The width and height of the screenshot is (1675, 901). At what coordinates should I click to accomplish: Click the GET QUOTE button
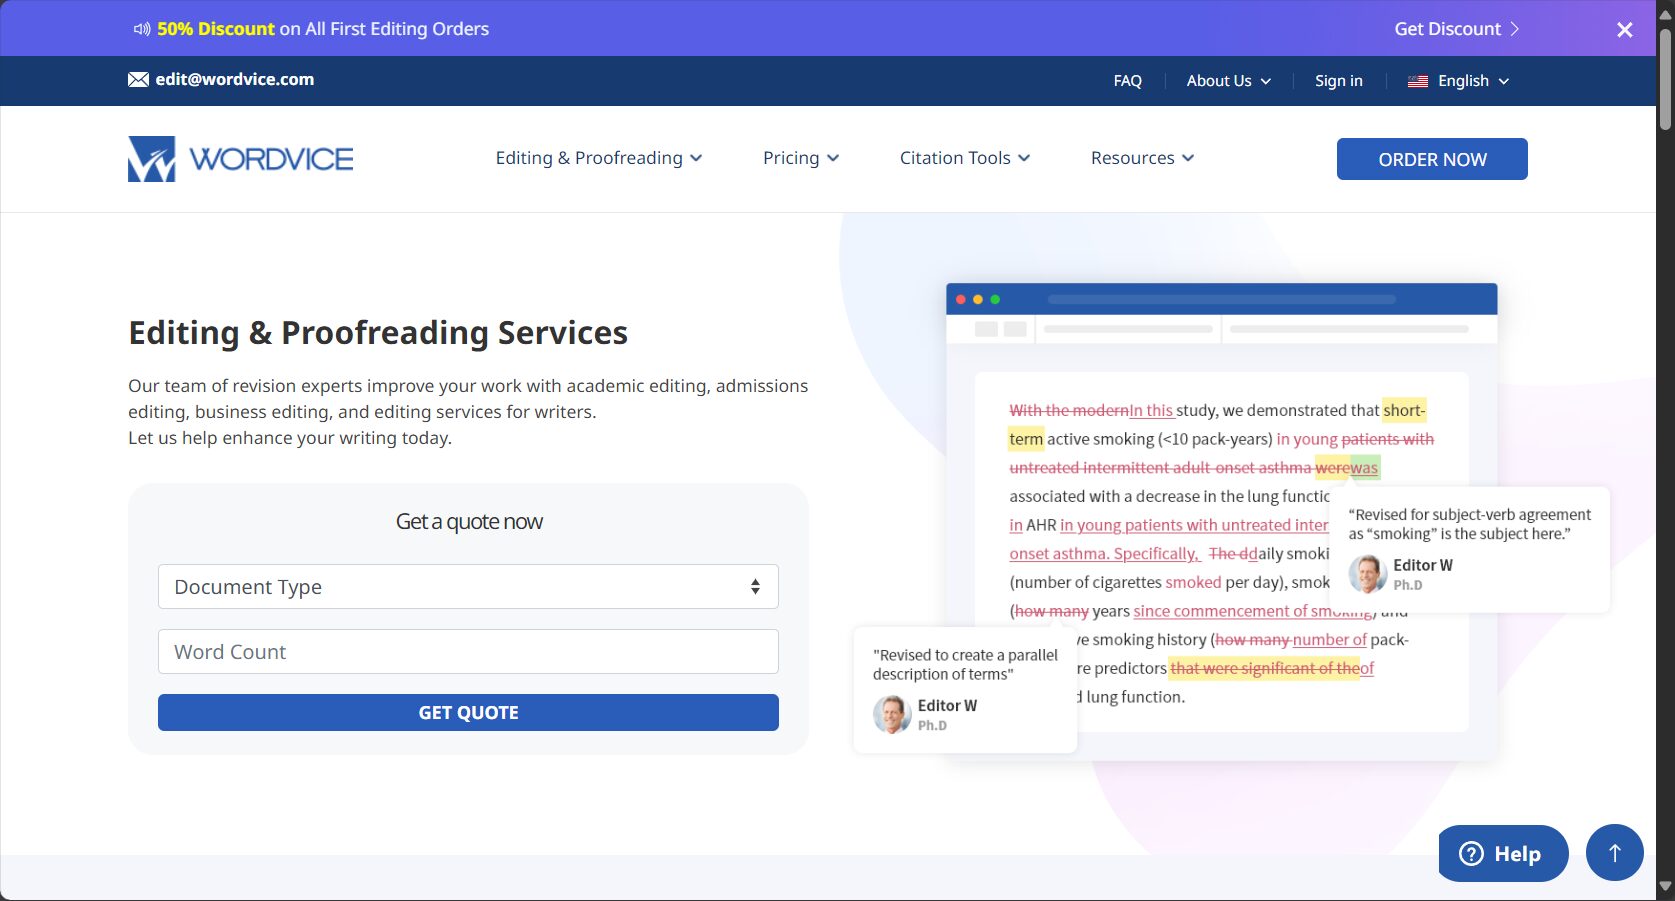point(468,713)
